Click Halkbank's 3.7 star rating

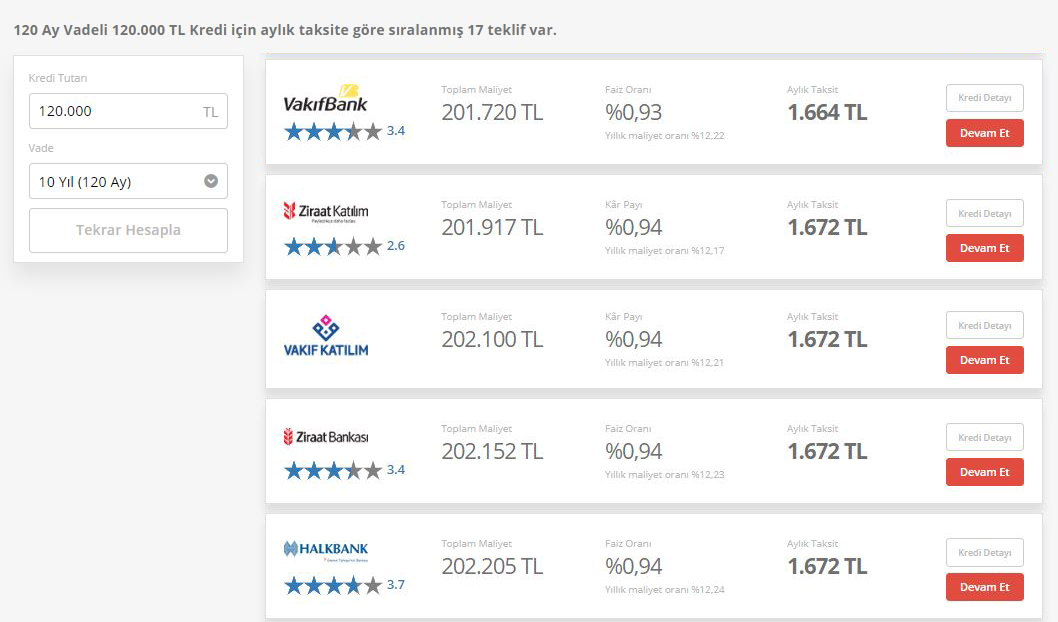344,585
